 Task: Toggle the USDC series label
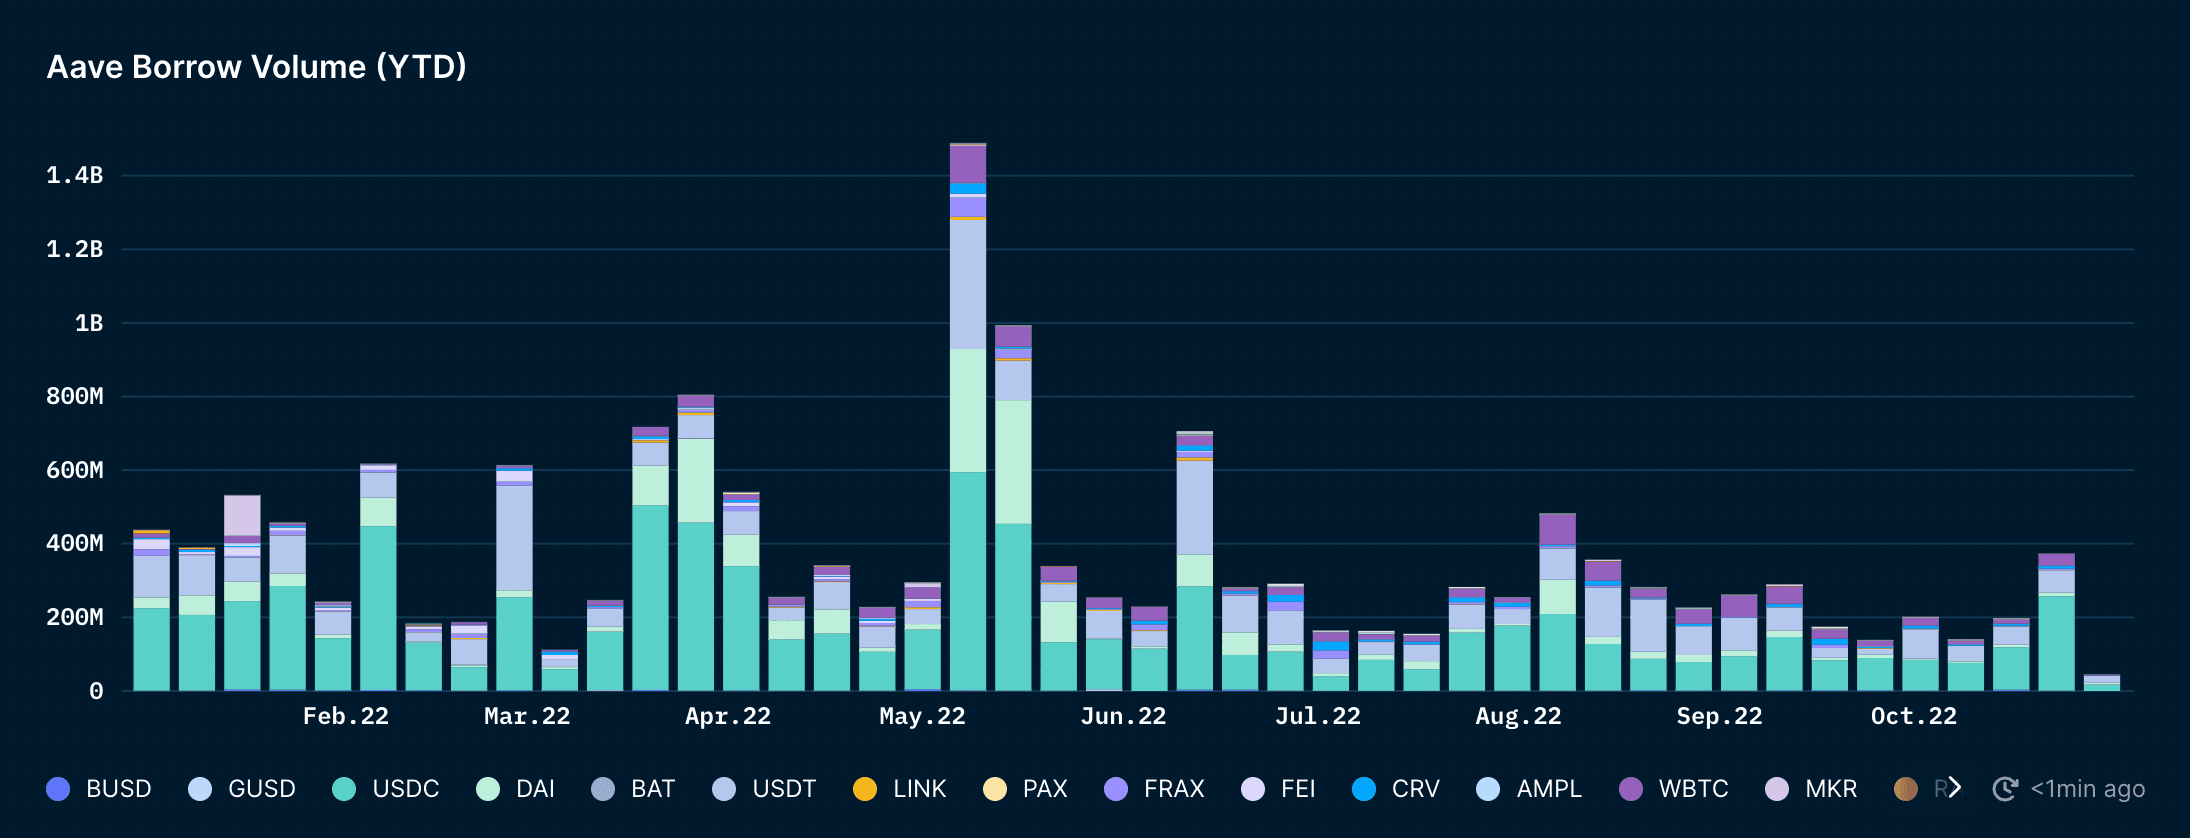pos(406,789)
